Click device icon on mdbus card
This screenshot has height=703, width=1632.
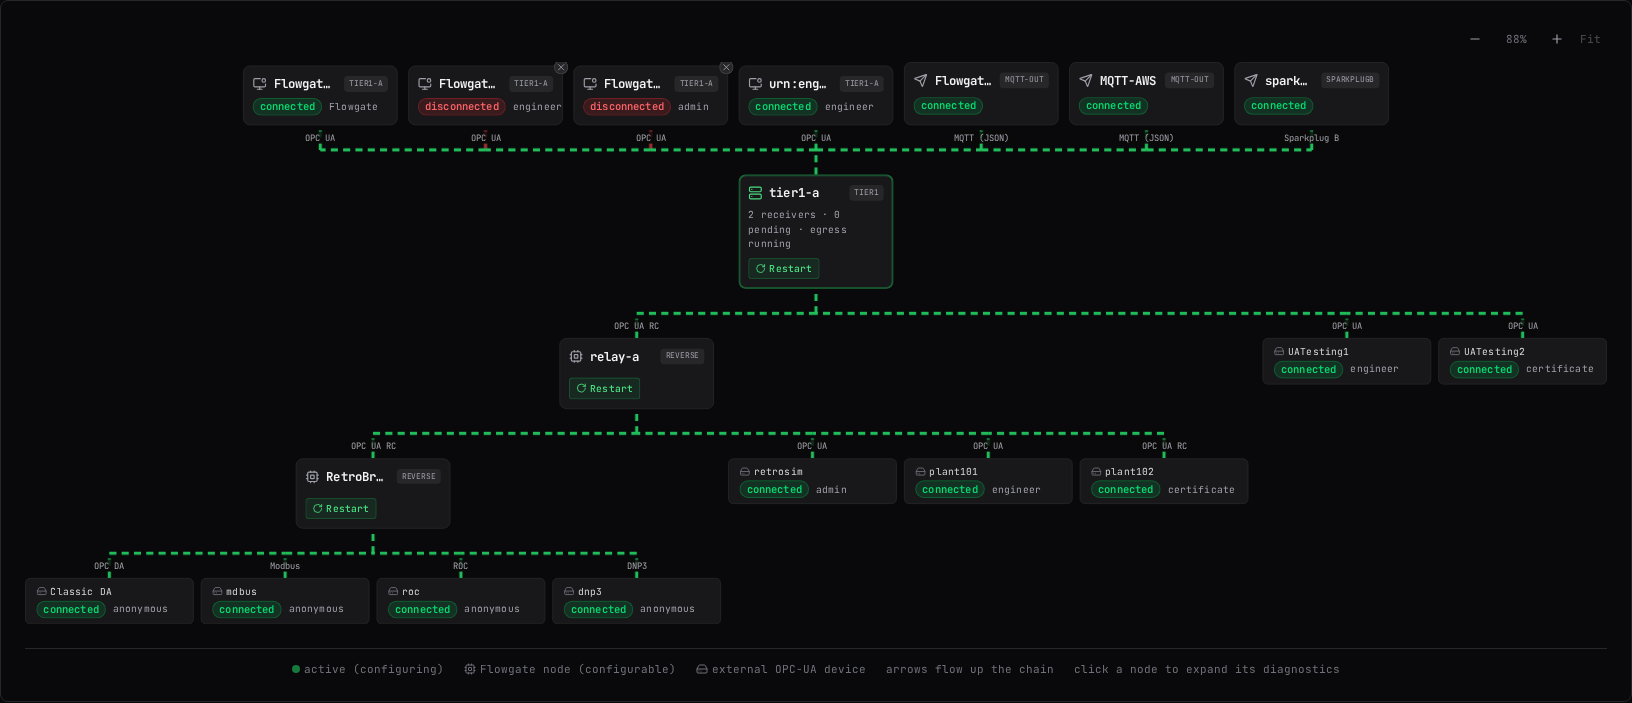point(217,592)
